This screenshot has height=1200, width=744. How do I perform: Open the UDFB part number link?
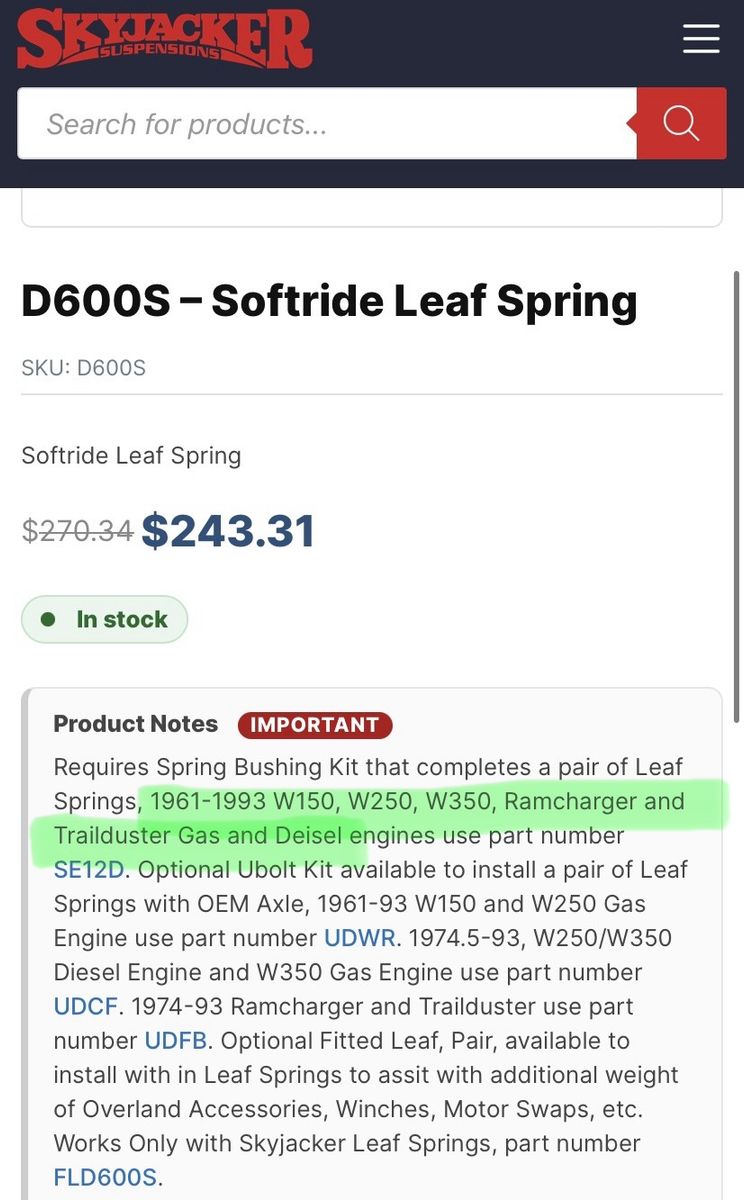[x=175, y=1040]
